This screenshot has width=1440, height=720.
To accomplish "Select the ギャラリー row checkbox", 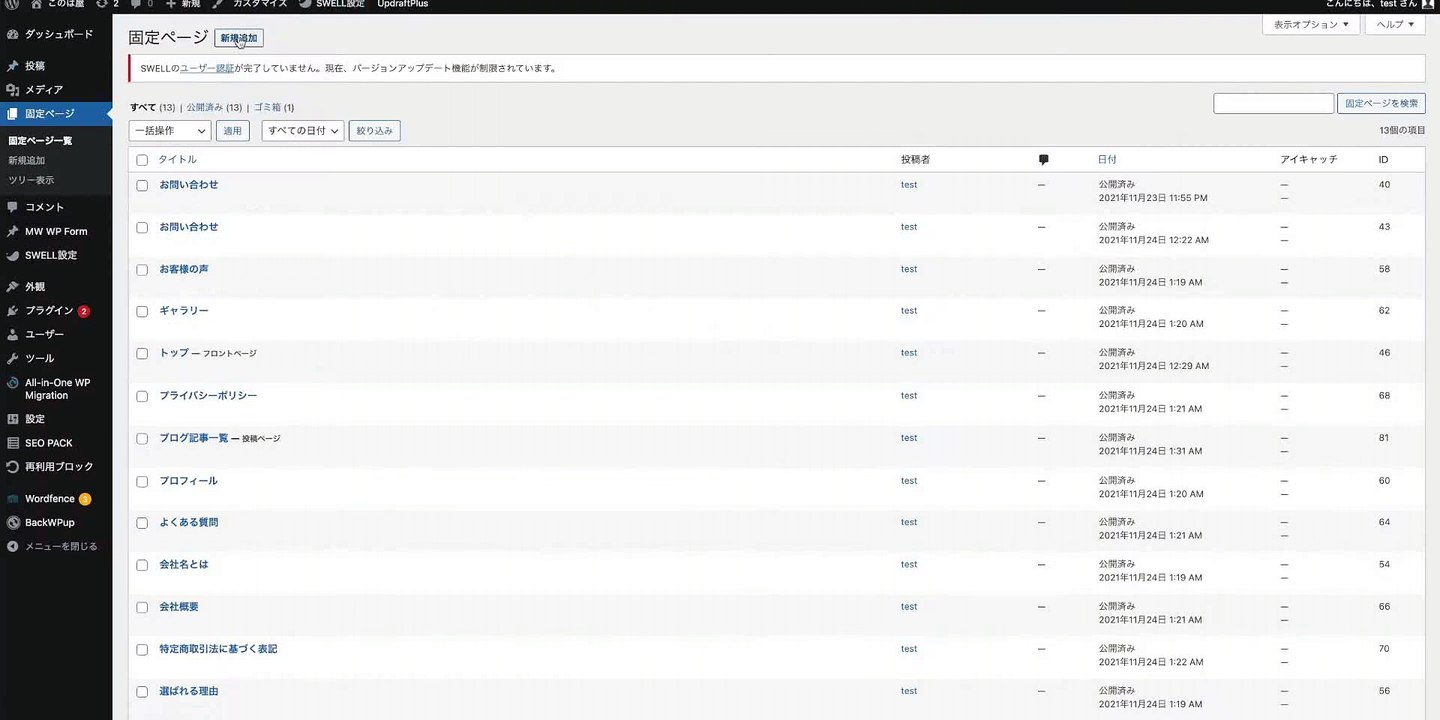I will tap(142, 312).
